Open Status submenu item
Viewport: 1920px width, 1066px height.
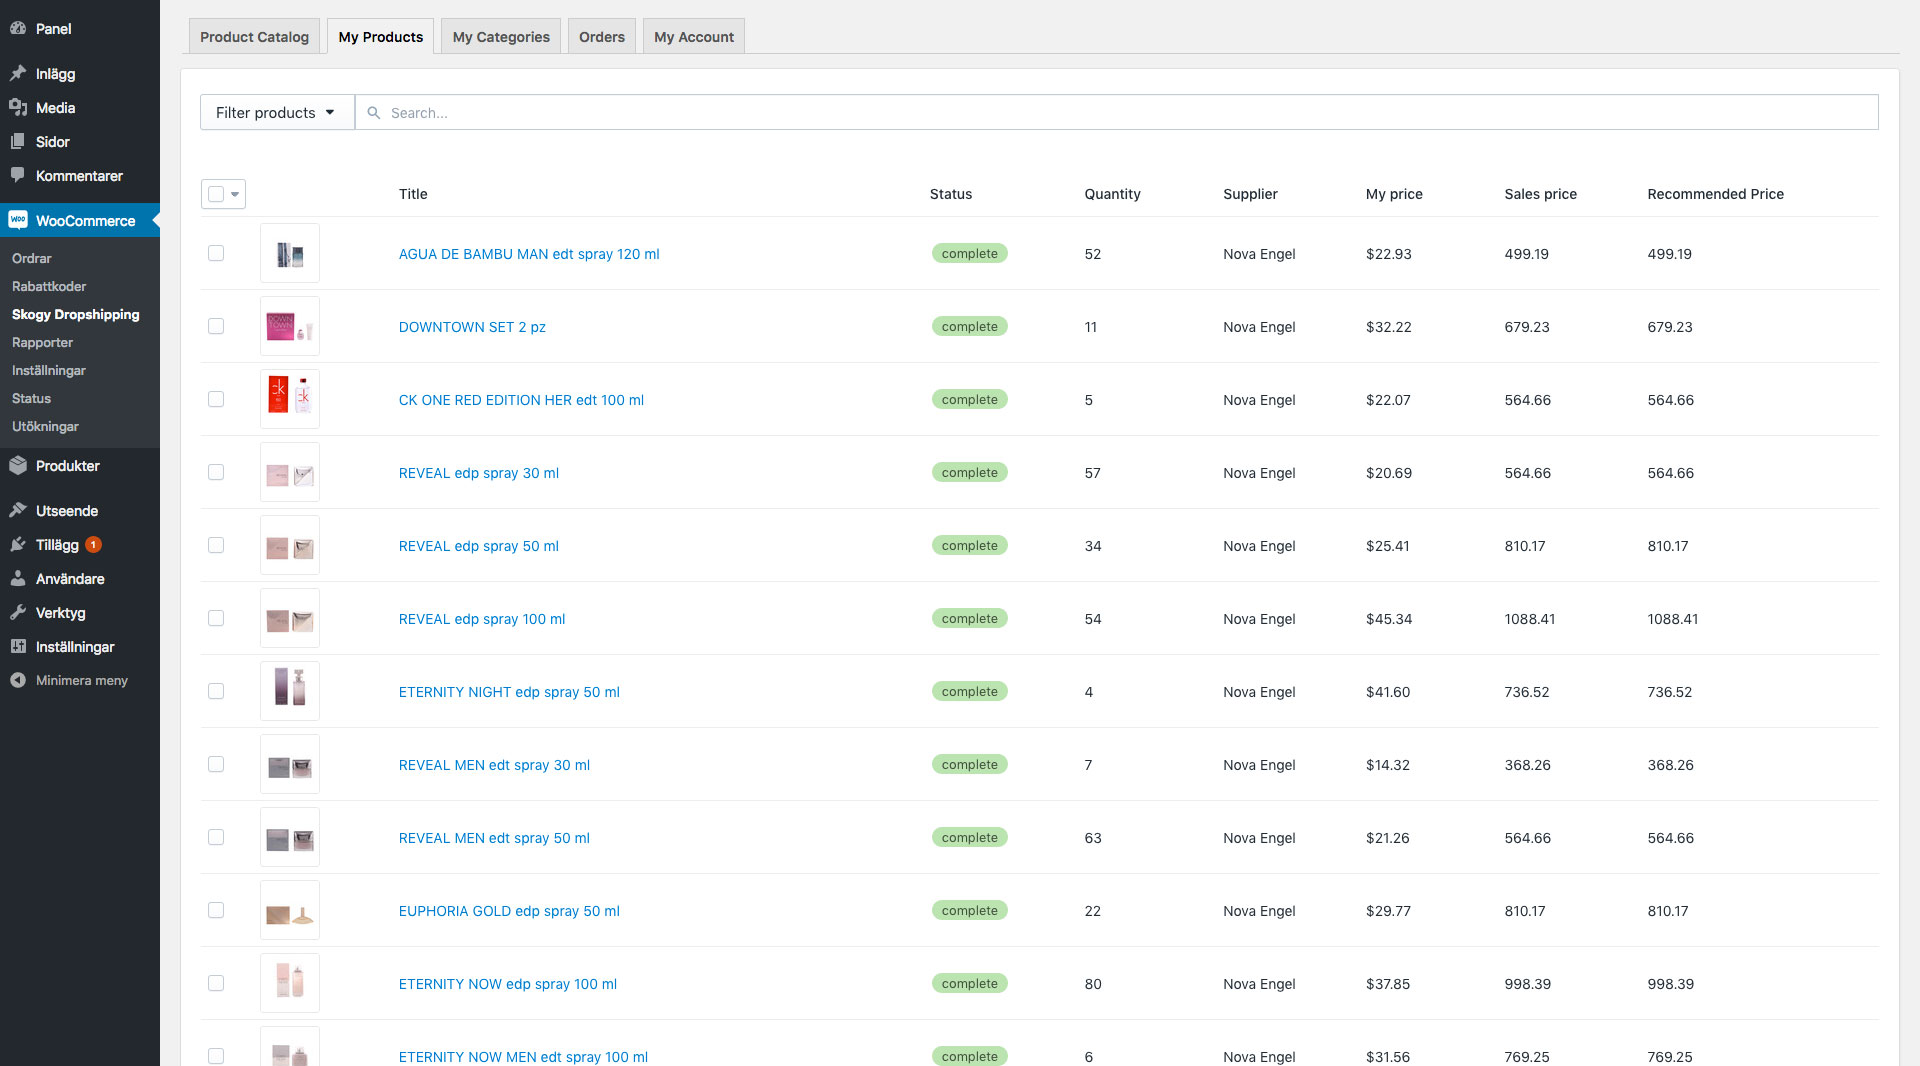(x=31, y=398)
